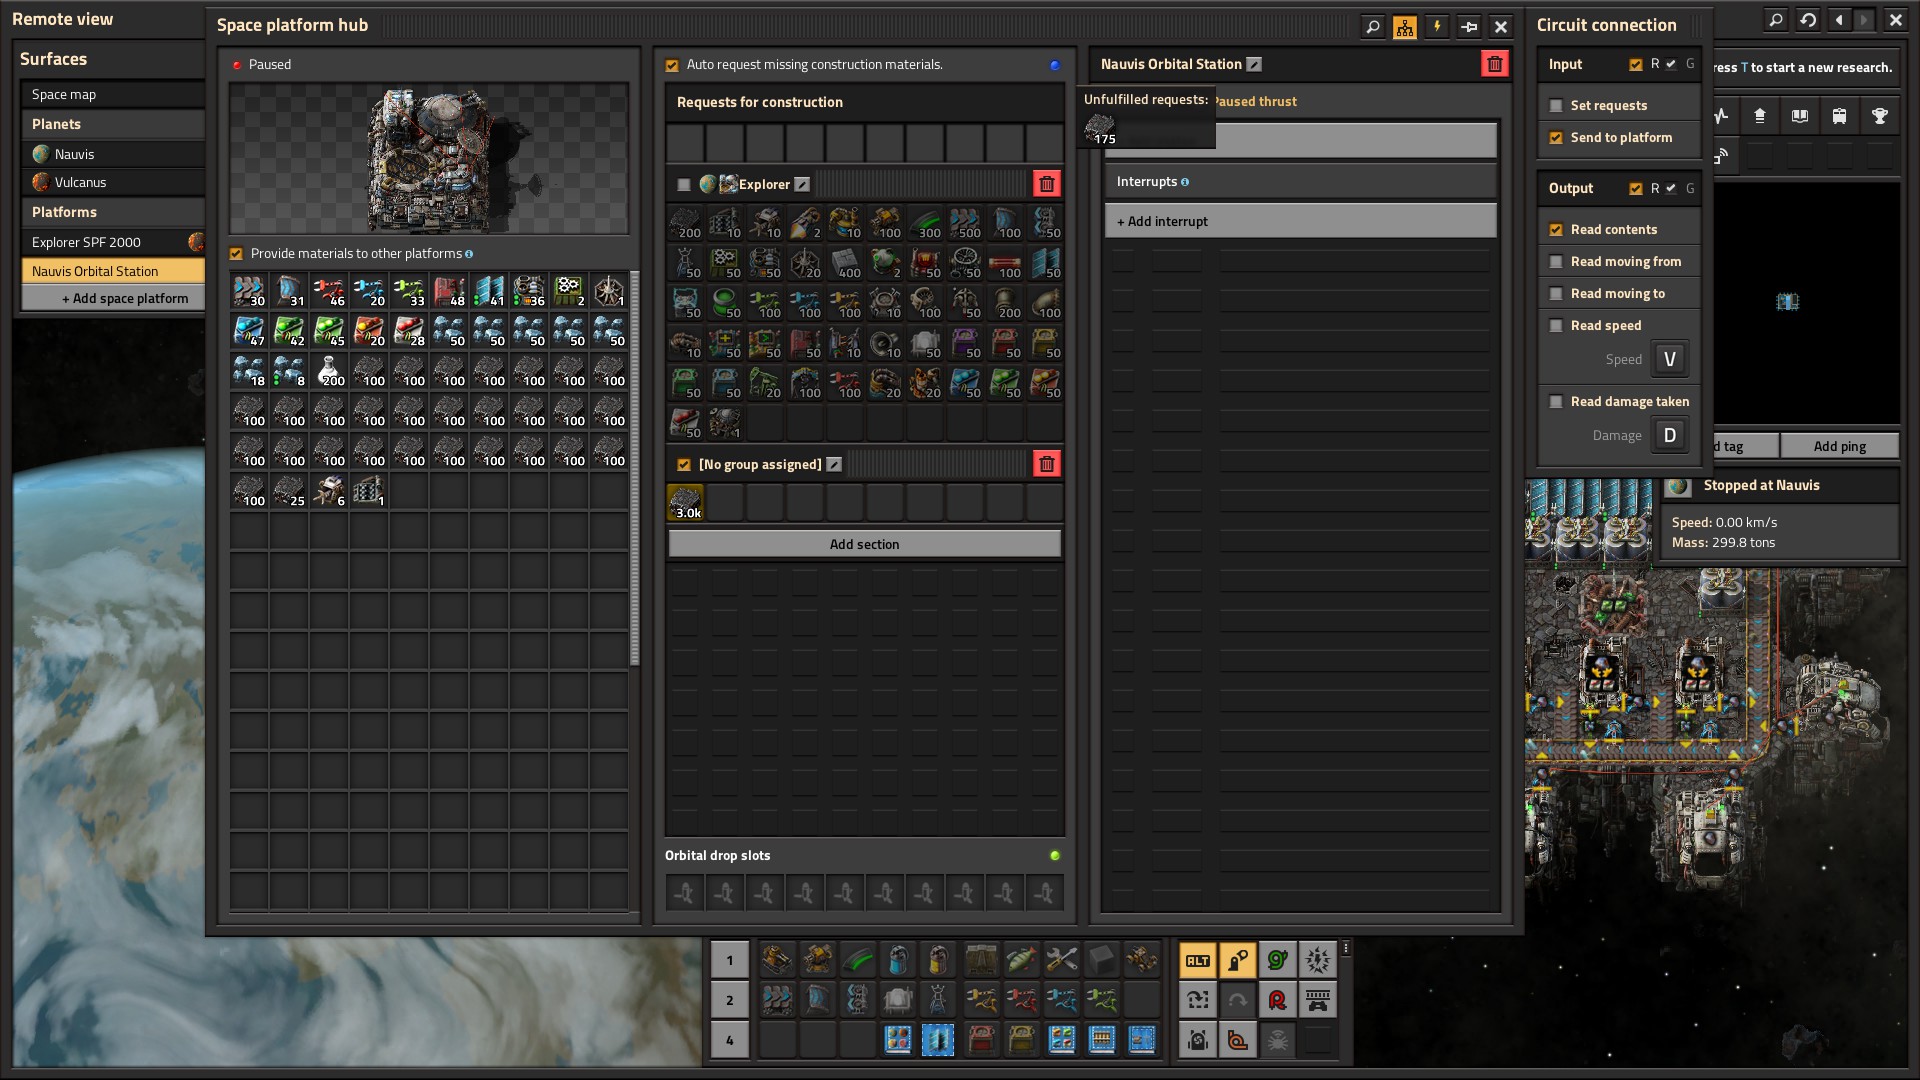The height and width of the screenshot is (1080, 1920).
Task: Enable the Read damage taken checkbox
Action: tap(1556, 402)
